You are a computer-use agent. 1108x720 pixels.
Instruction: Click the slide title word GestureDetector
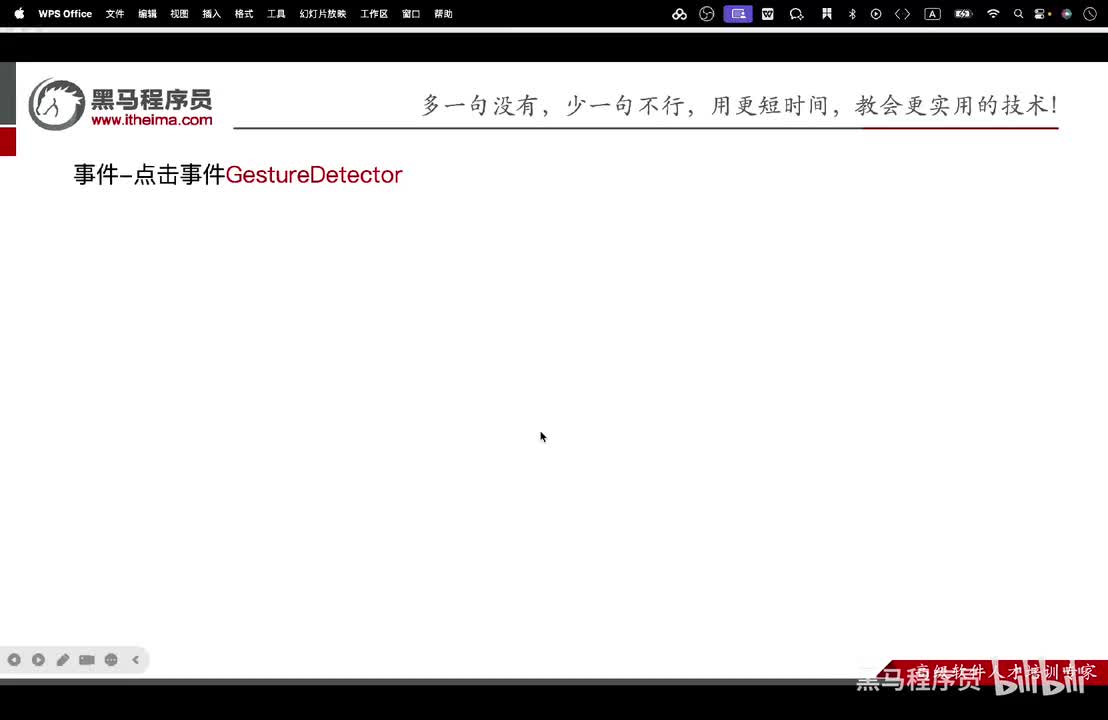point(314,175)
